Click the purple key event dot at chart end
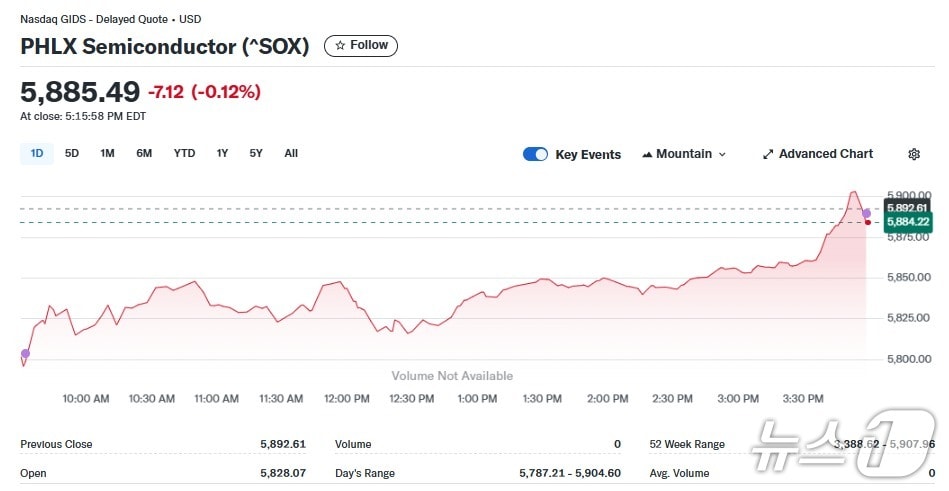Viewport: 949px width, 491px height. pos(866,213)
